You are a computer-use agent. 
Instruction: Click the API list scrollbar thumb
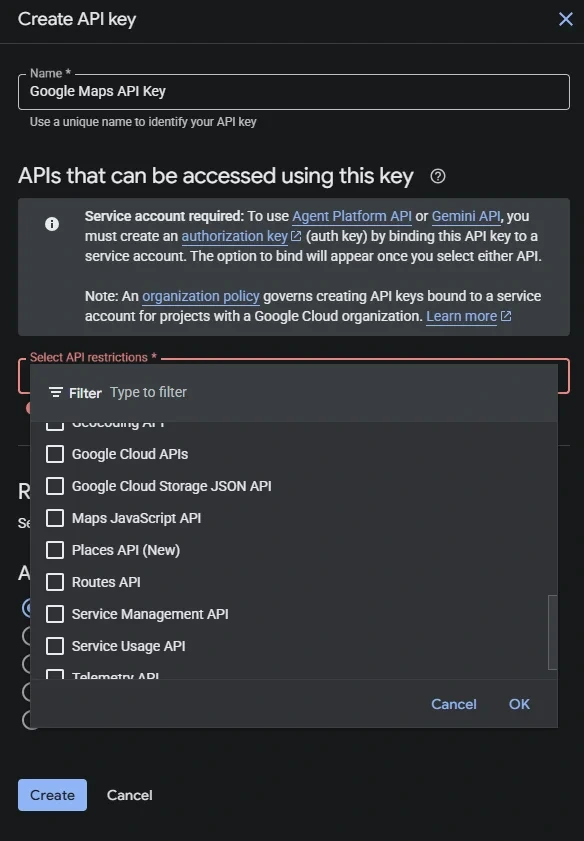tap(552, 632)
